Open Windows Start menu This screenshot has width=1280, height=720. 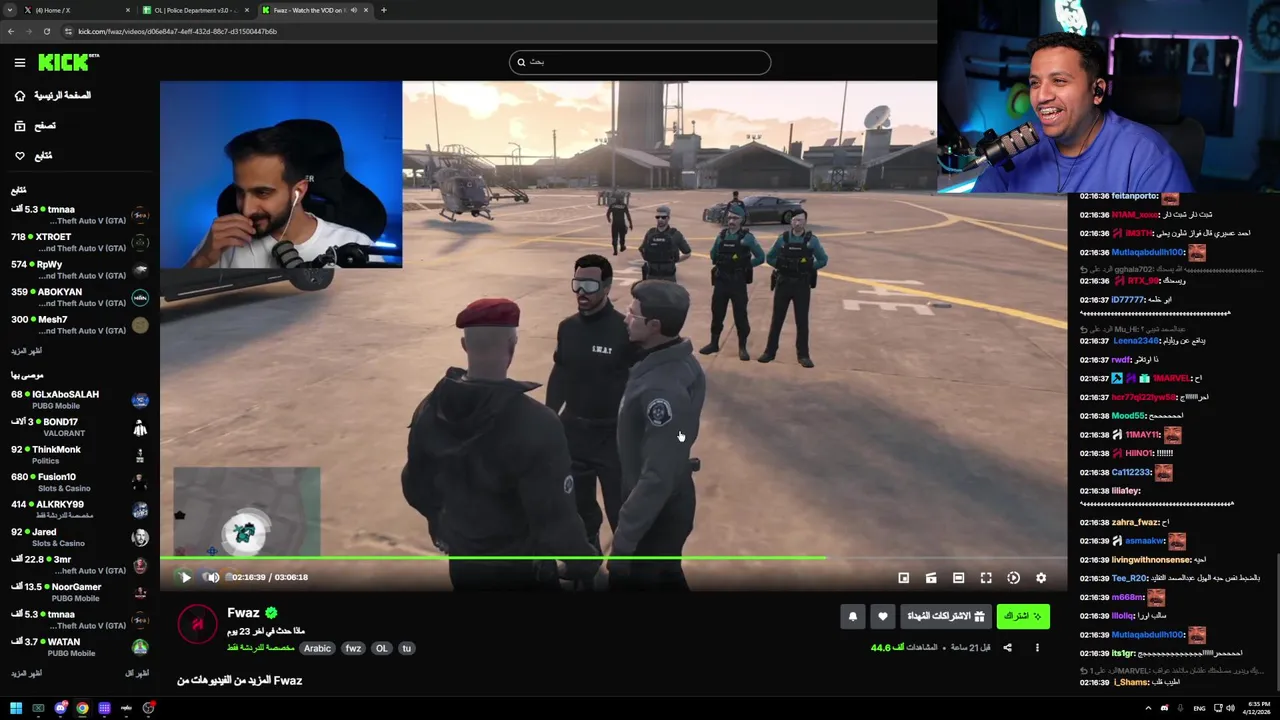pyautogui.click(x=16, y=708)
